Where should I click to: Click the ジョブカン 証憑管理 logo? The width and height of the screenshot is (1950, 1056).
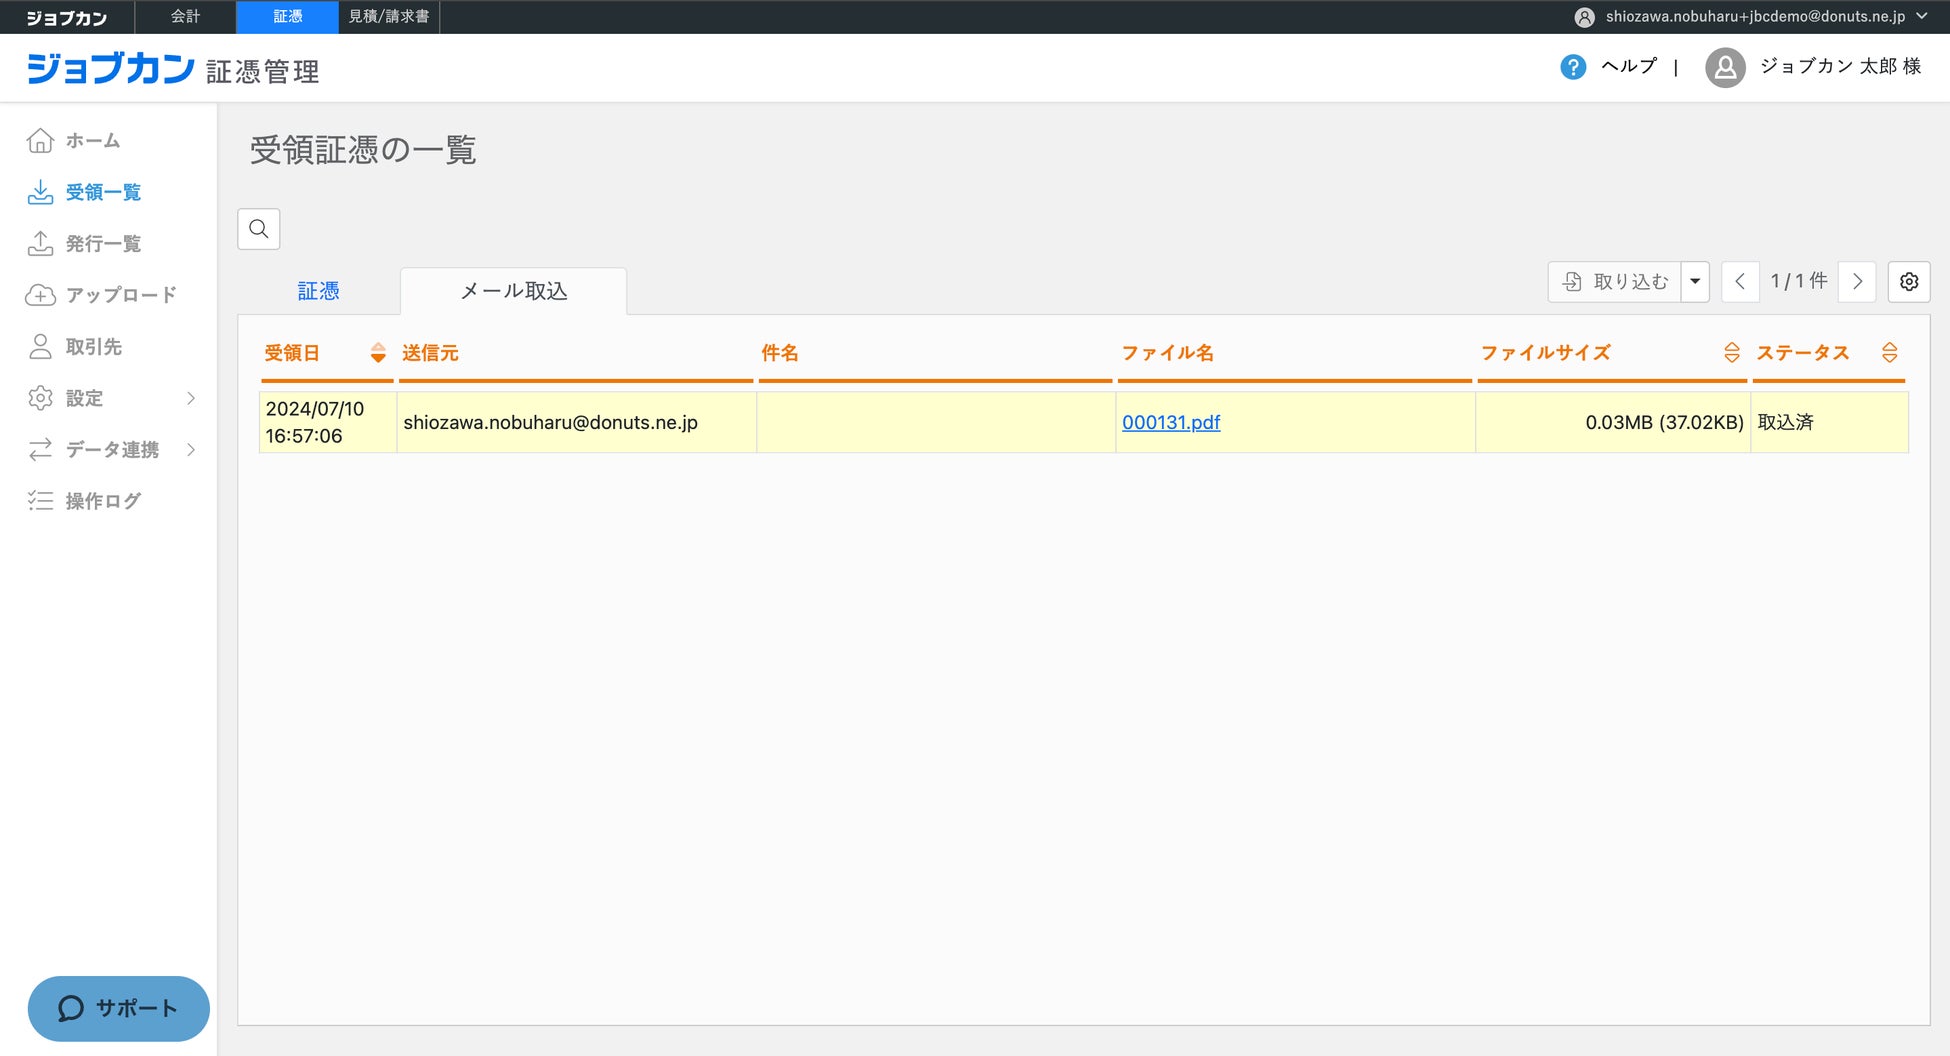[173, 69]
